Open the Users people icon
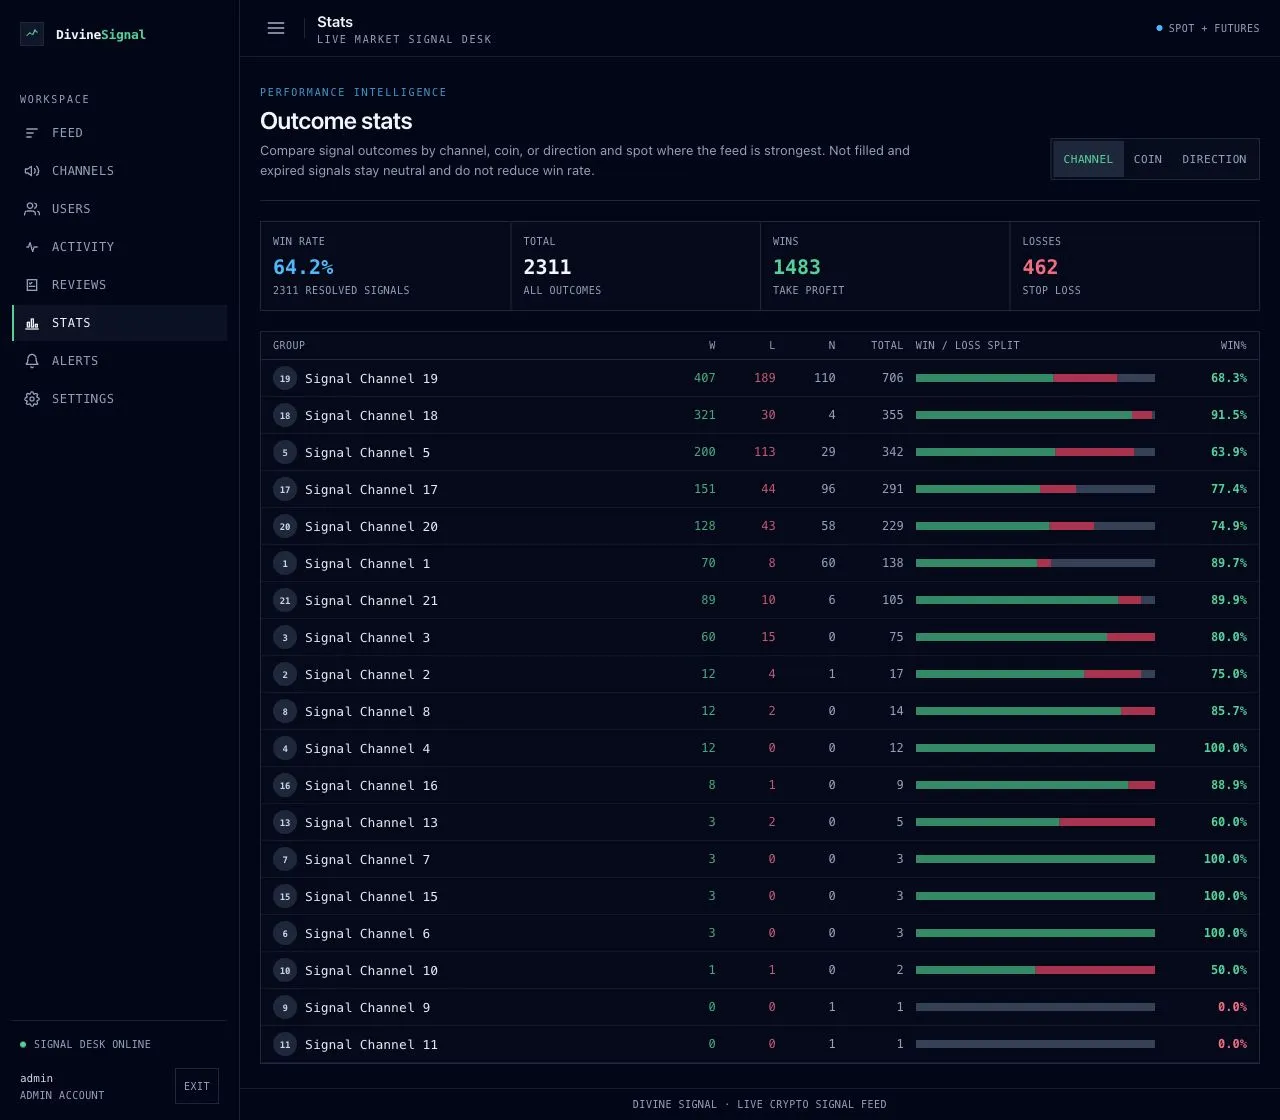This screenshot has width=1280, height=1120. coord(32,209)
